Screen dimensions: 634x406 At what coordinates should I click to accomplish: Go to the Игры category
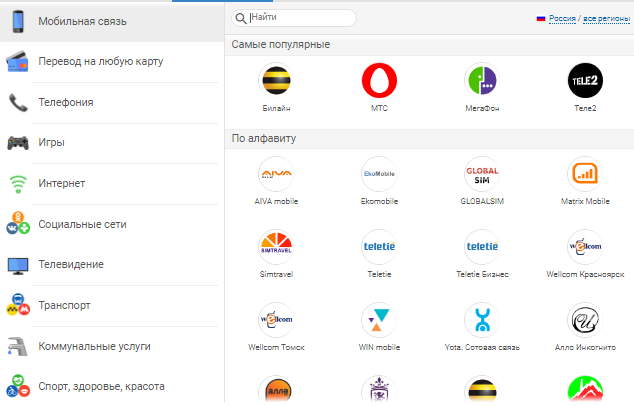(x=112, y=143)
